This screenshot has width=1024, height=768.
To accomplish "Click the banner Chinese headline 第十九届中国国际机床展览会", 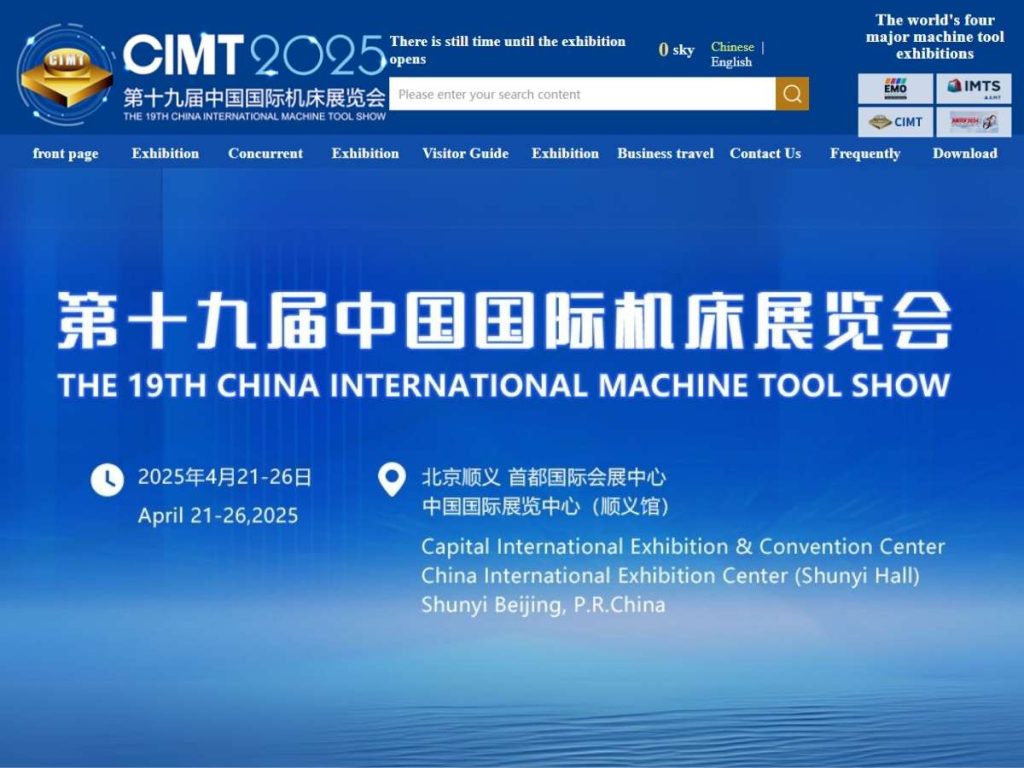I will click(x=504, y=320).
